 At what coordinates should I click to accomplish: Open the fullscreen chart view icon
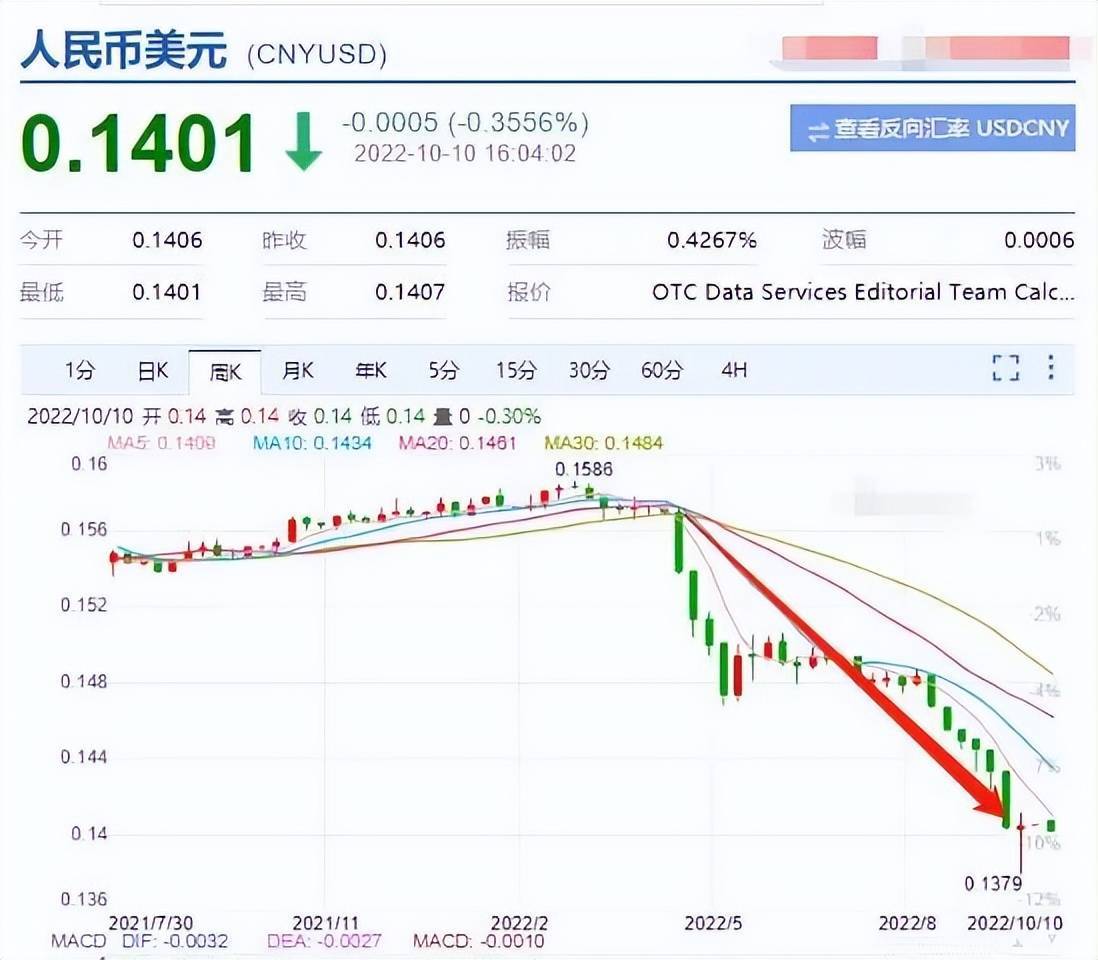click(1005, 370)
